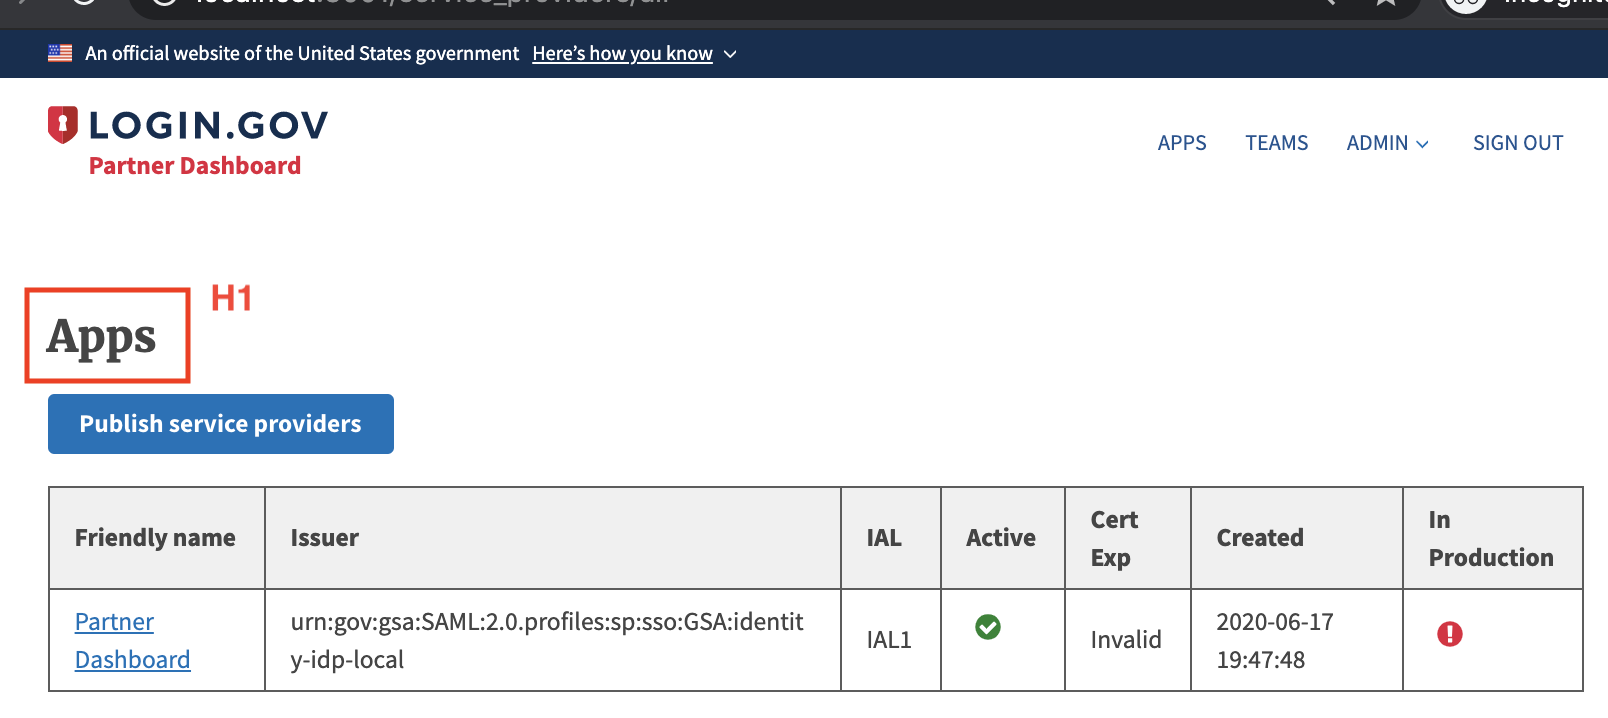Click the Apps page heading
1608x718 pixels.
[x=101, y=336]
